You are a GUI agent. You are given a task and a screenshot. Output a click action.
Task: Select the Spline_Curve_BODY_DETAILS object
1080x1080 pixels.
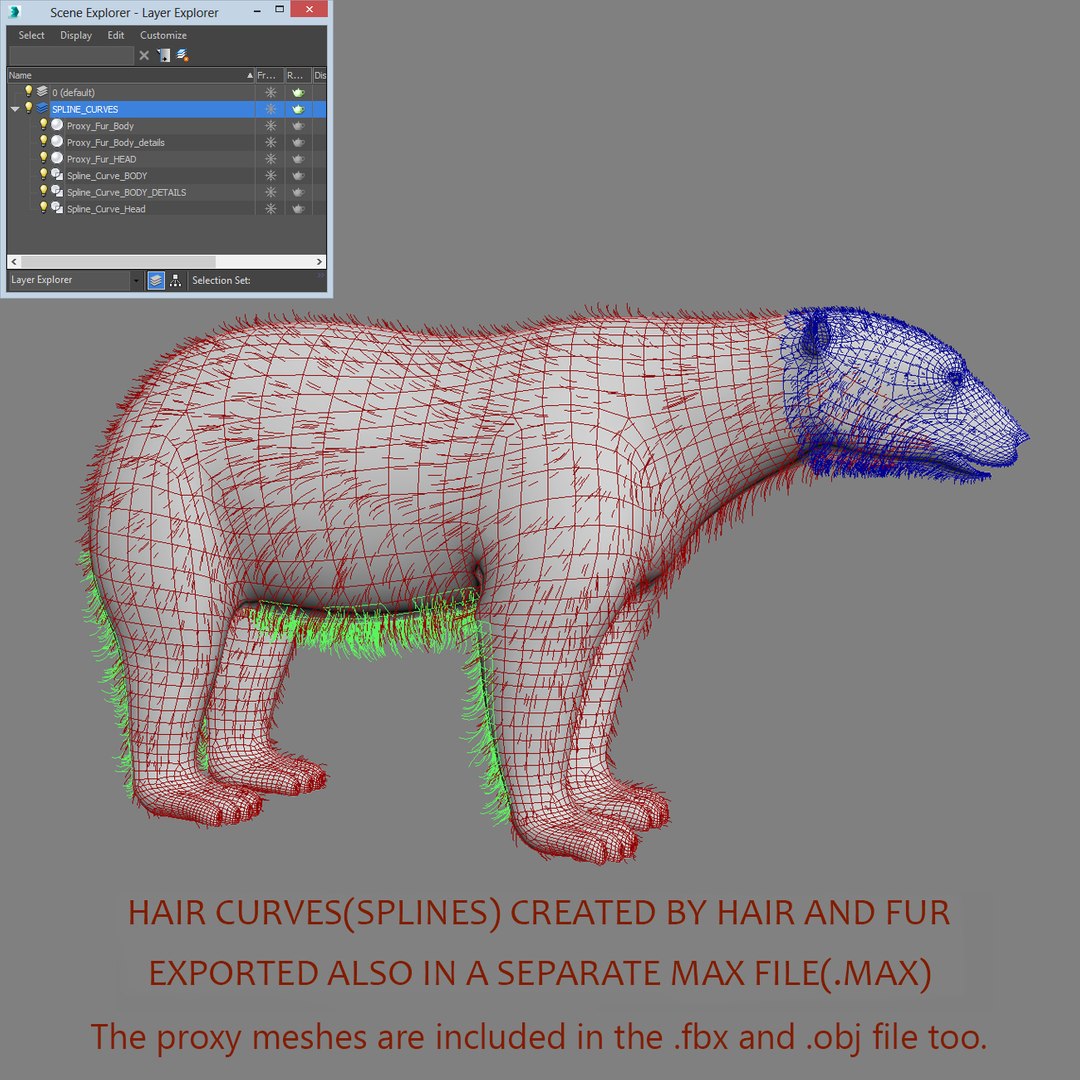pos(126,192)
